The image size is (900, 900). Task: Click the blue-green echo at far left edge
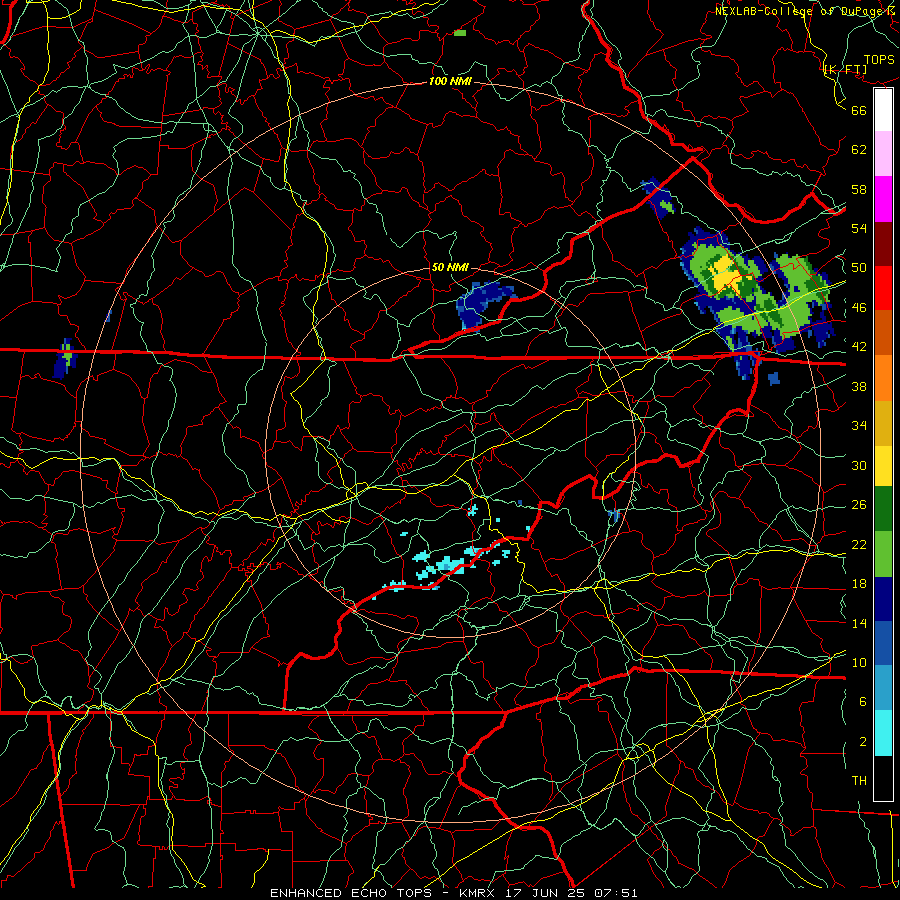[65, 359]
